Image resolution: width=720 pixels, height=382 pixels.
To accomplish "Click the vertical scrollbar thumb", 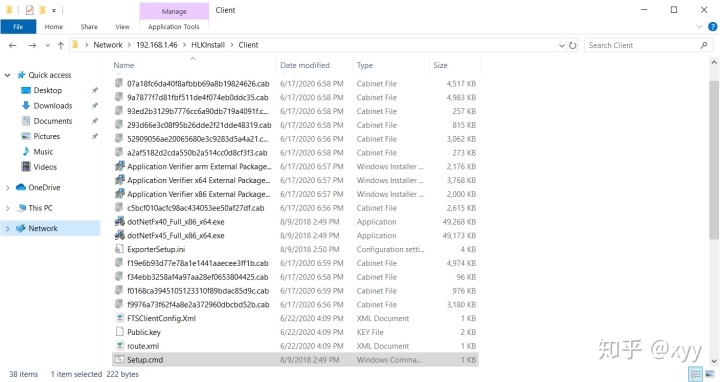I will [714, 160].
